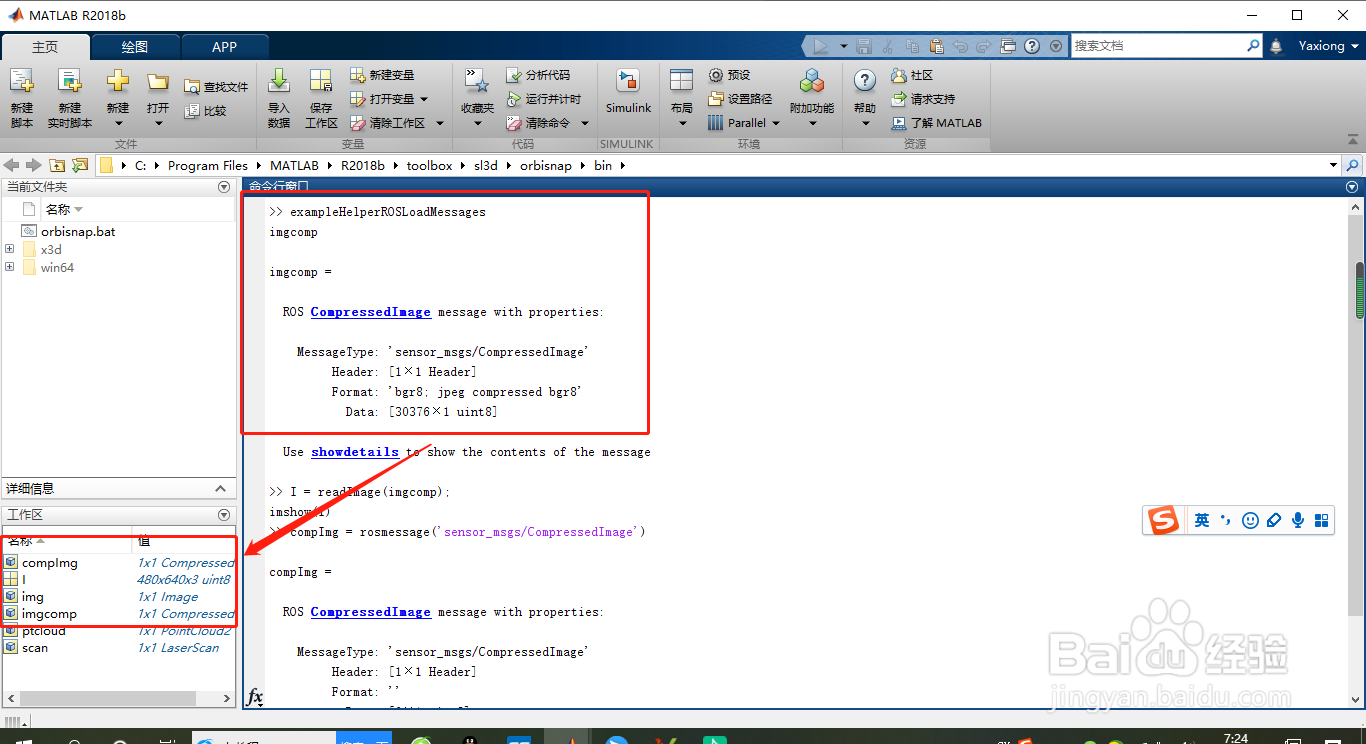Viewport: 1366px width, 744px height.
Task: Open the Open Variable (打开变量) dropdown
Action: [x=389, y=99]
